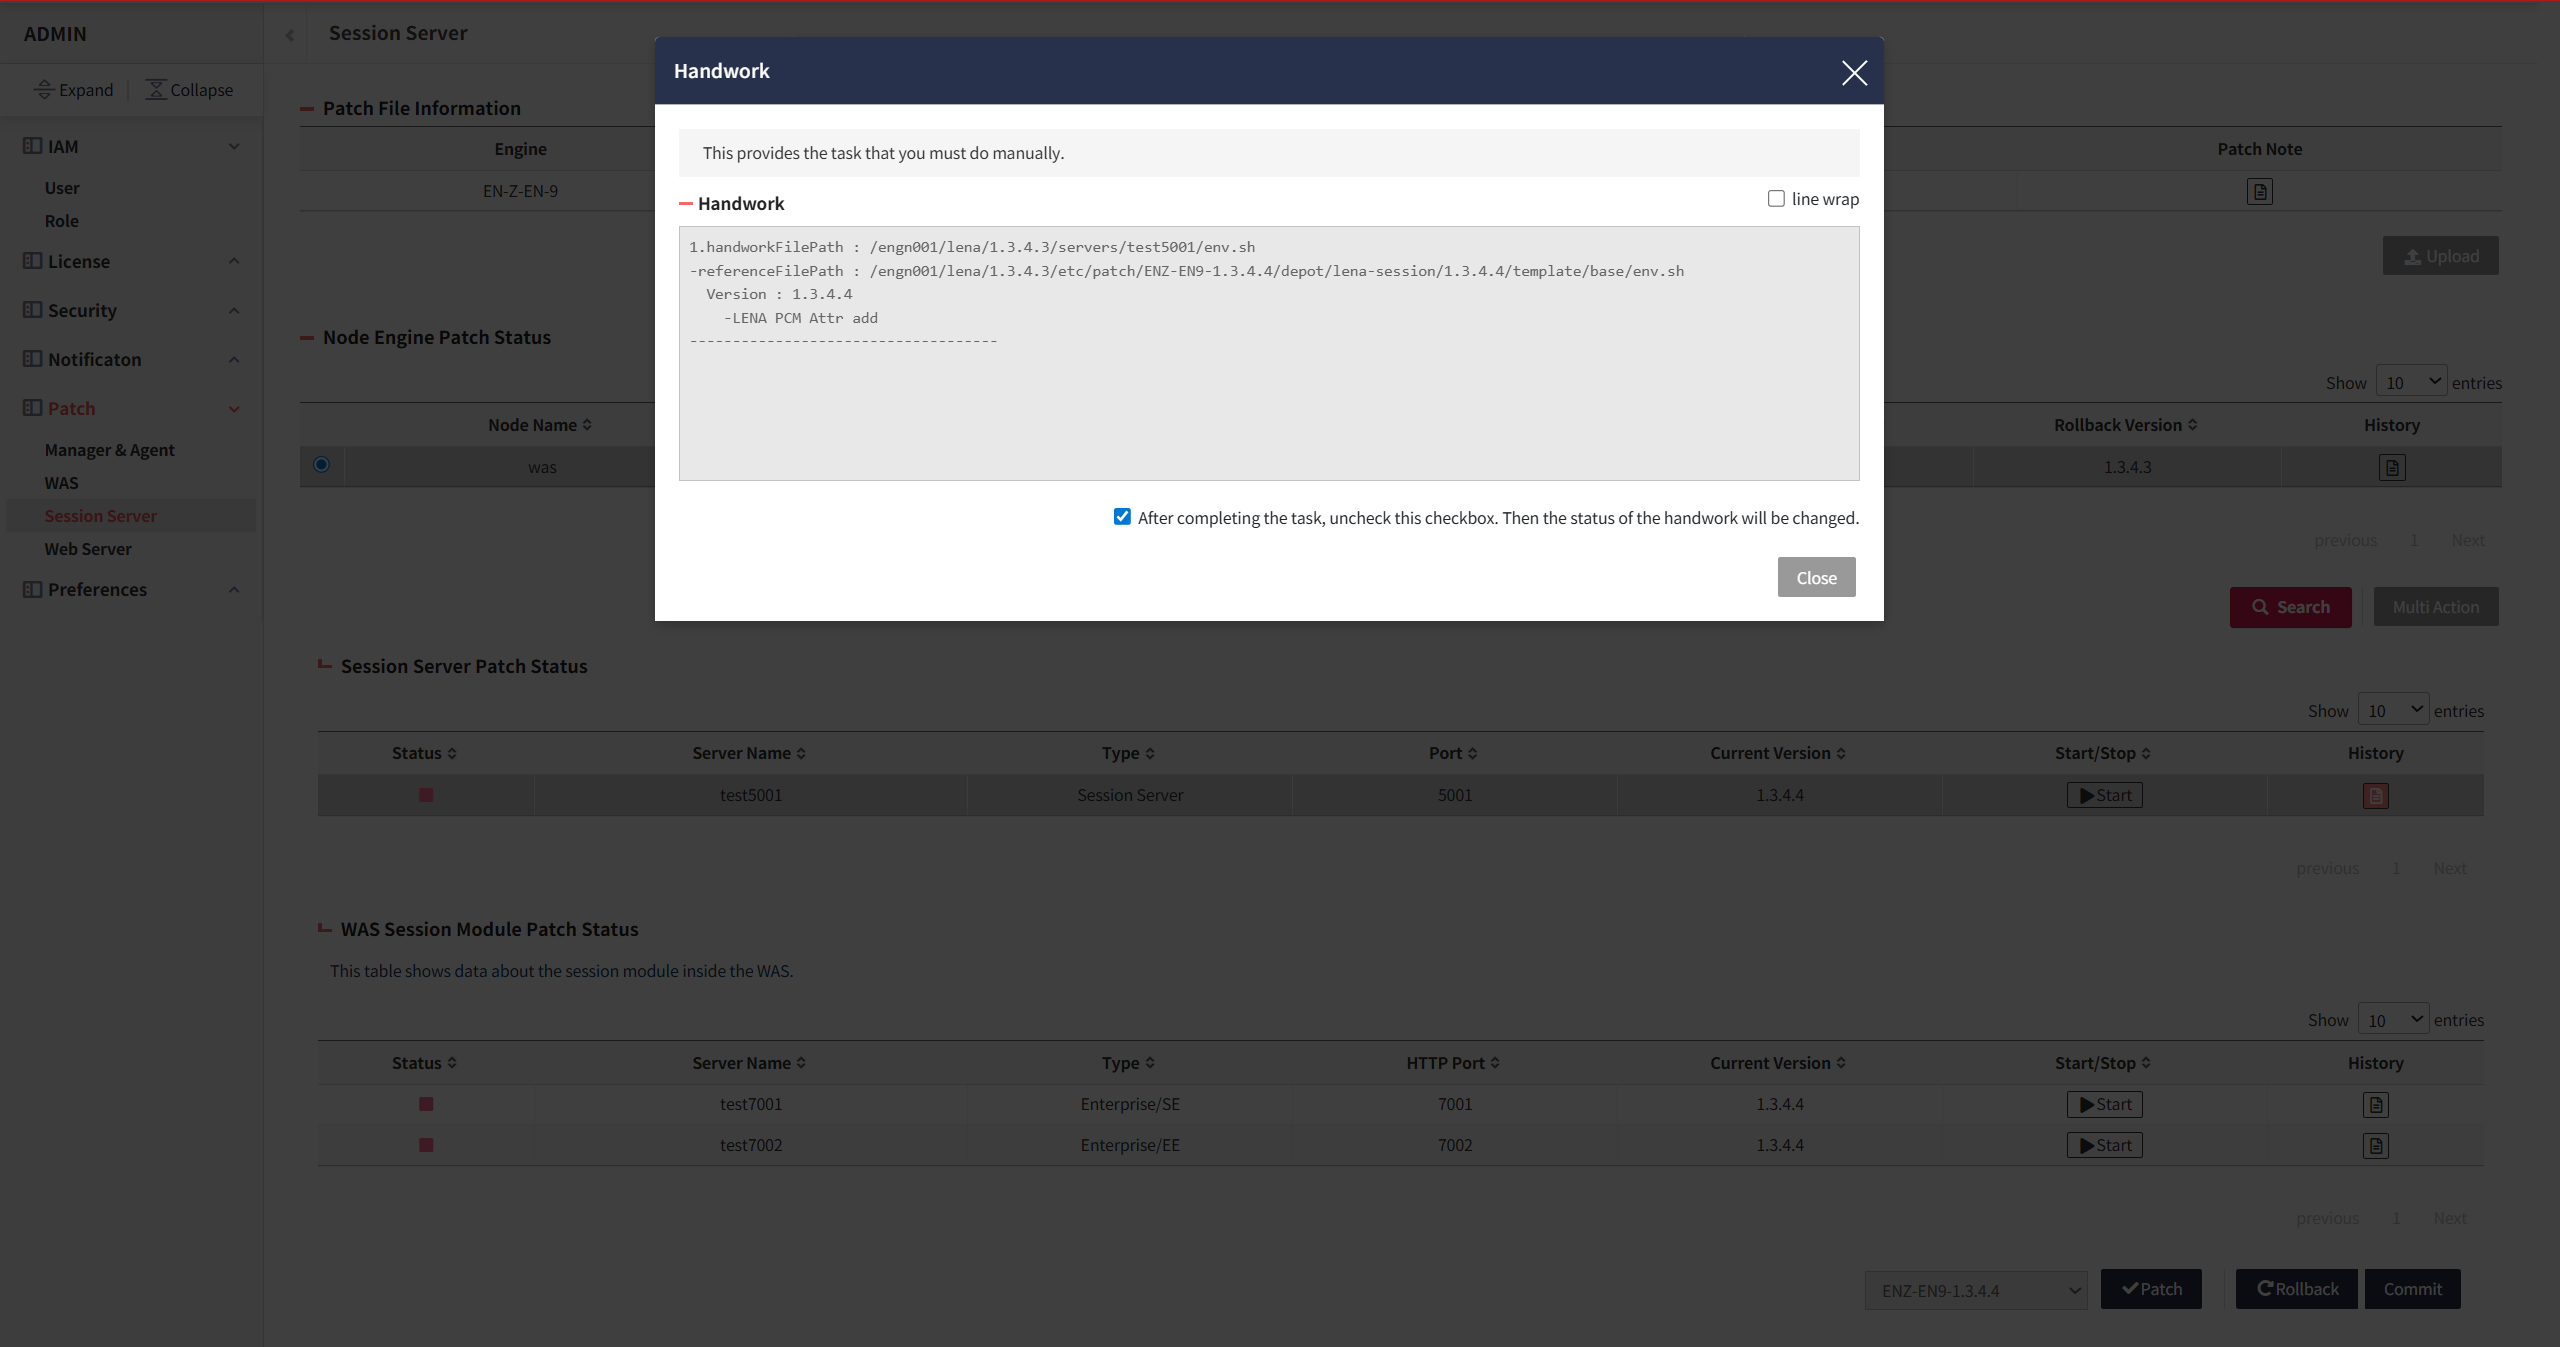Open Node Engine entries count dropdown

[2411, 382]
